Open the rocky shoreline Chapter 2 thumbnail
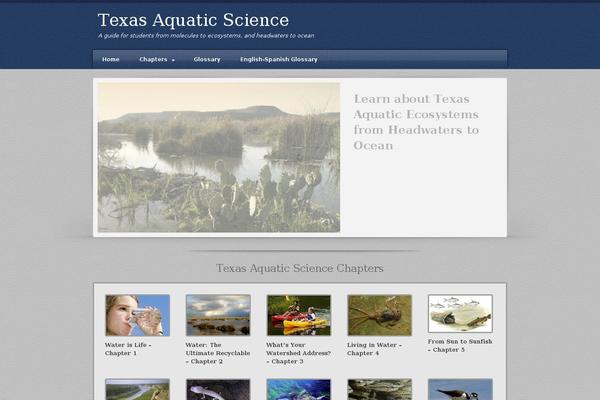The height and width of the screenshot is (400, 600). (218, 315)
